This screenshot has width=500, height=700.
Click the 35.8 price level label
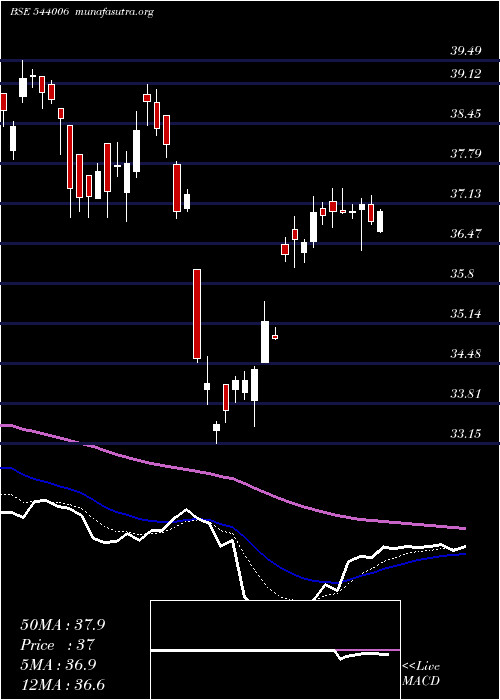point(462,274)
